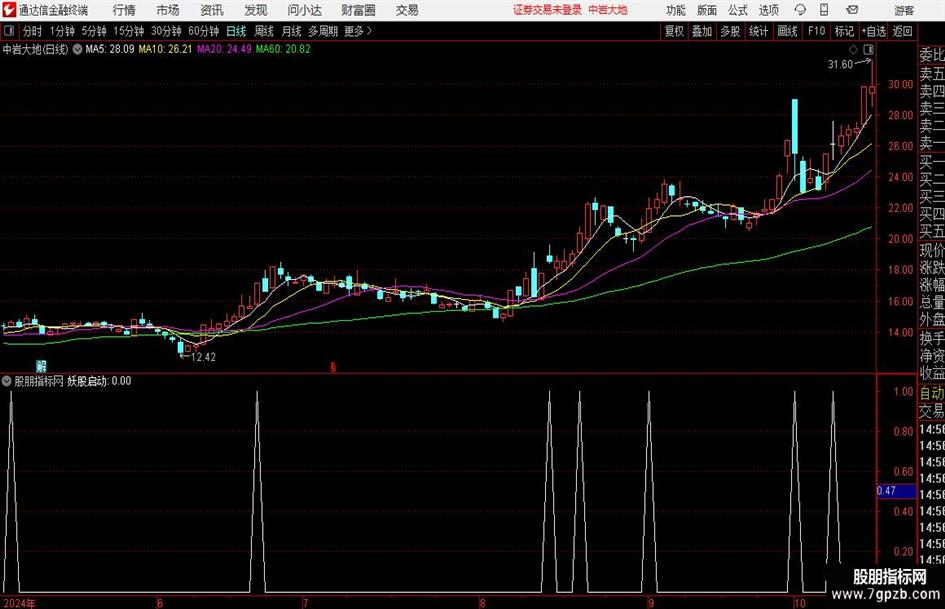Click the 妖股启动: 0.00 indicator value
The height and width of the screenshot is (609, 945).
[99, 381]
